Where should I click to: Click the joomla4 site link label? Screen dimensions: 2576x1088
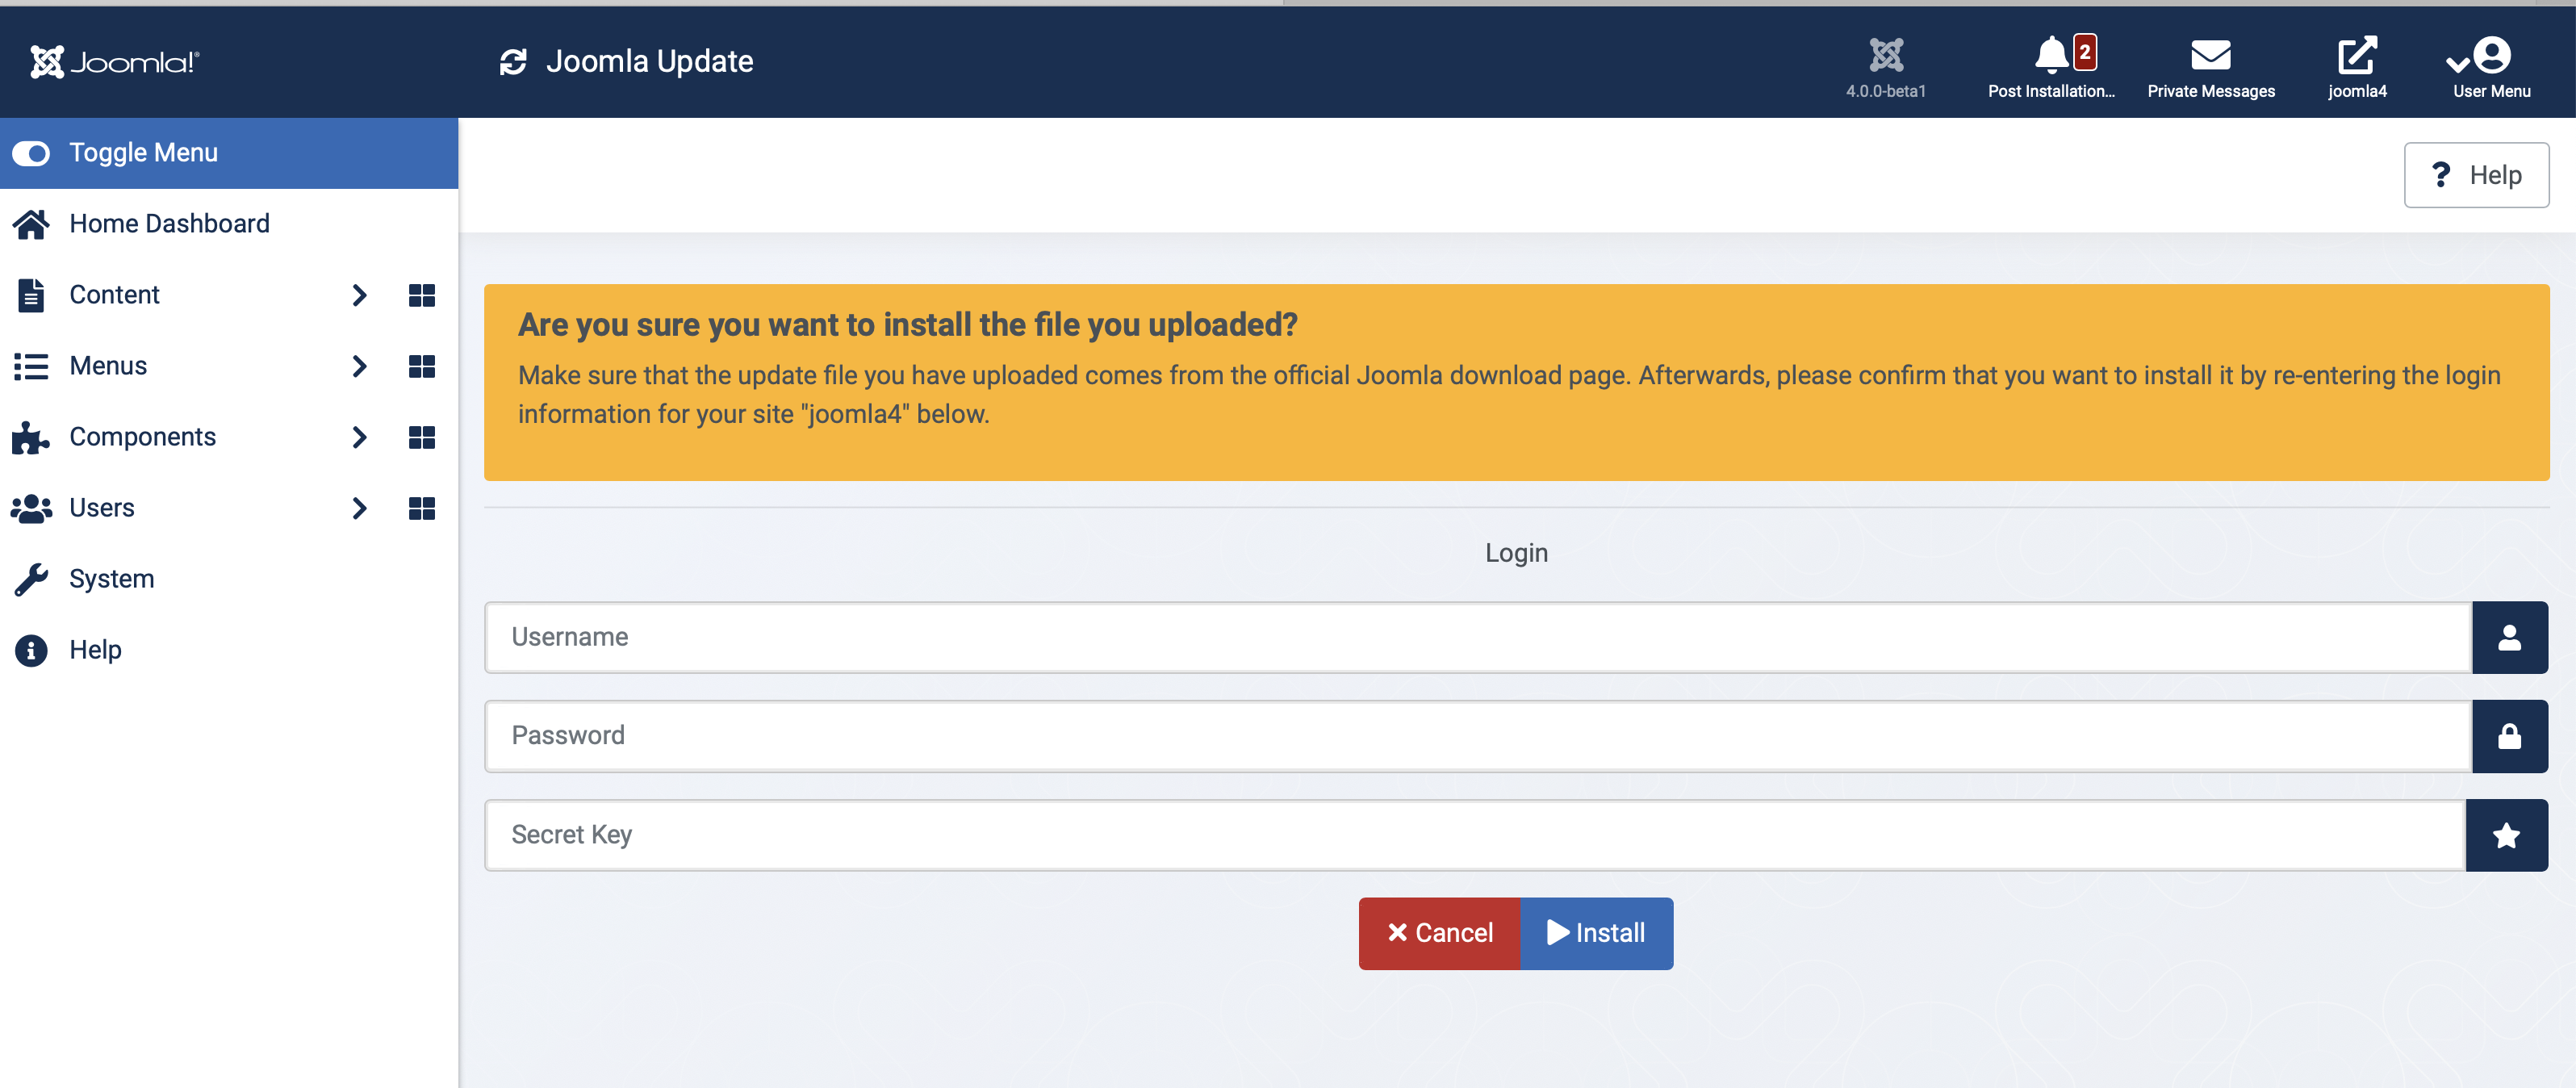click(x=2357, y=91)
